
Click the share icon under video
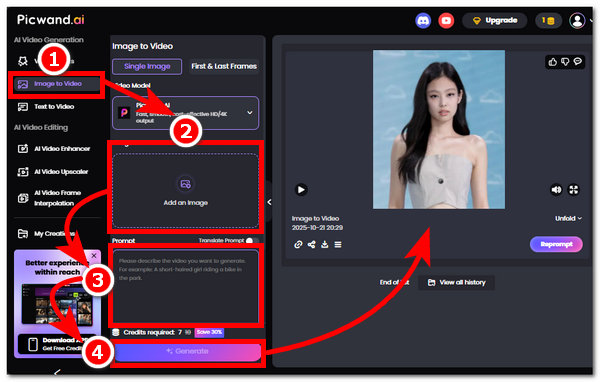(x=311, y=244)
